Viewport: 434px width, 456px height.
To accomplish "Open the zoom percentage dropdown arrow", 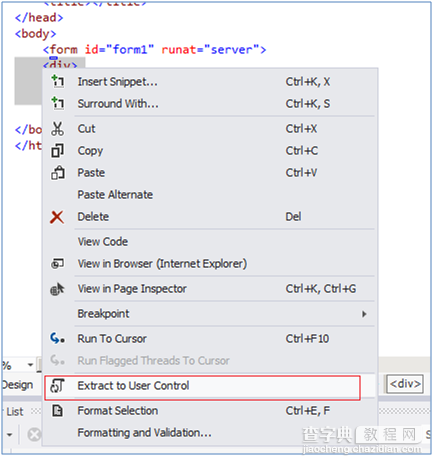I will [x=30, y=365].
